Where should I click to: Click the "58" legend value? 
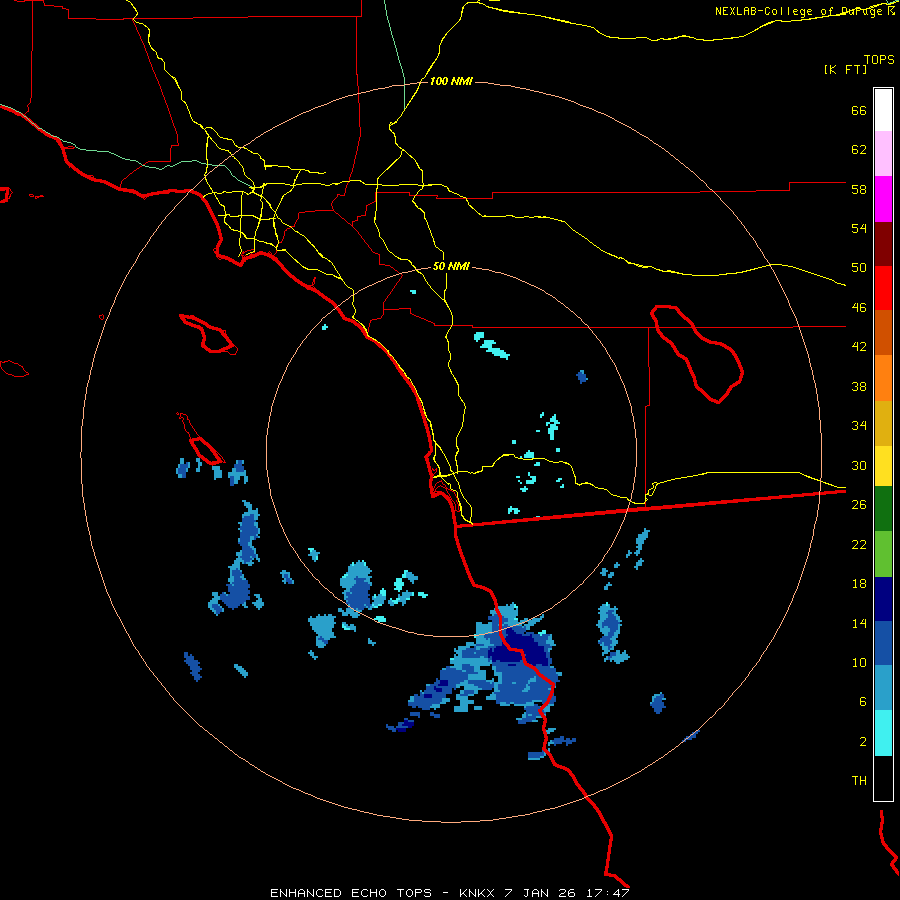859,189
